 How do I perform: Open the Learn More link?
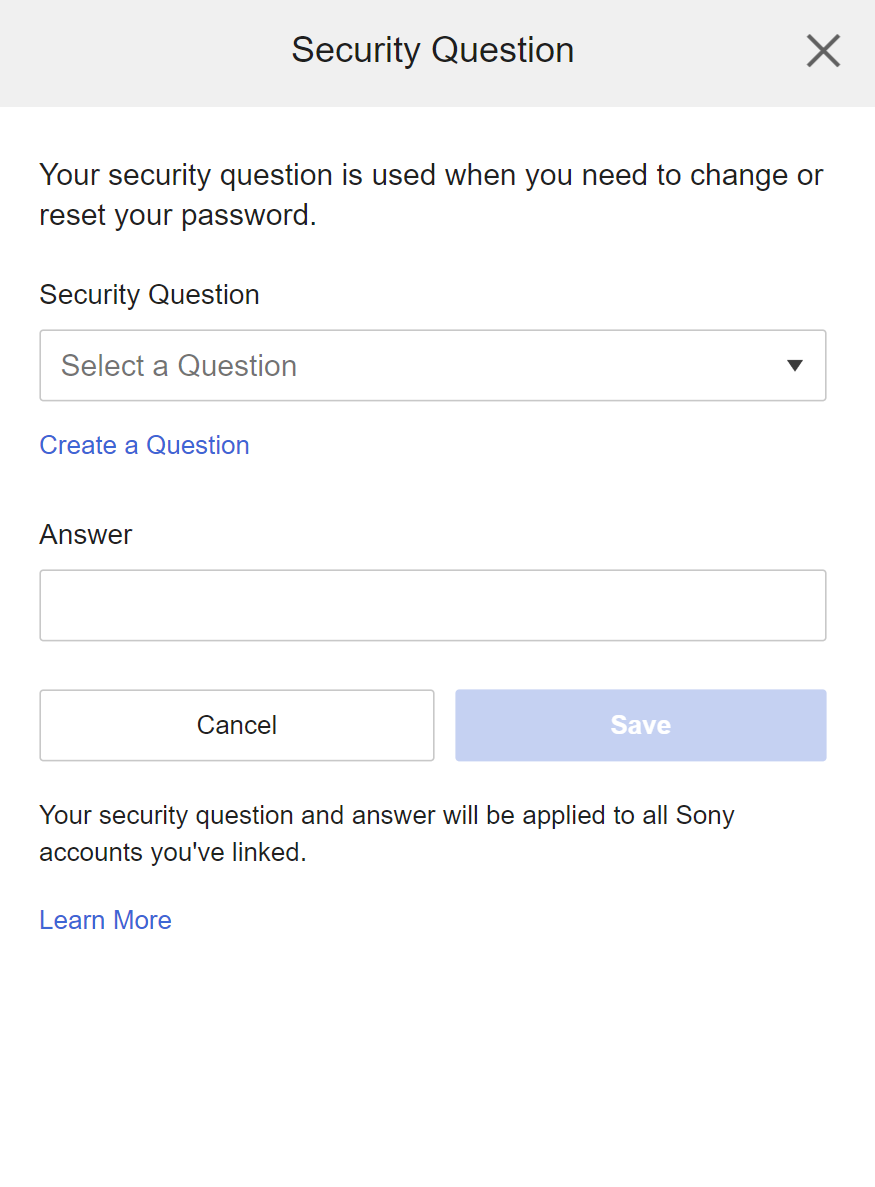pyautogui.click(x=105, y=920)
